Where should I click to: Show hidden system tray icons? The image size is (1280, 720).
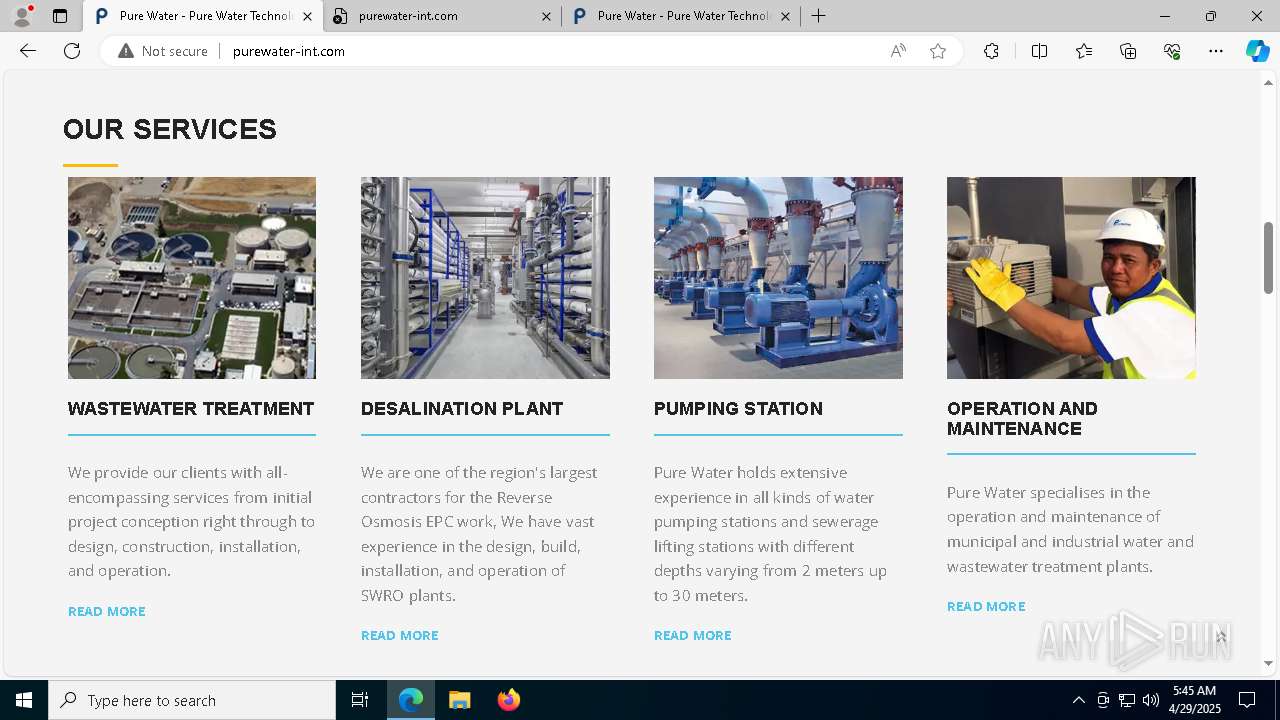click(x=1078, y=700)
